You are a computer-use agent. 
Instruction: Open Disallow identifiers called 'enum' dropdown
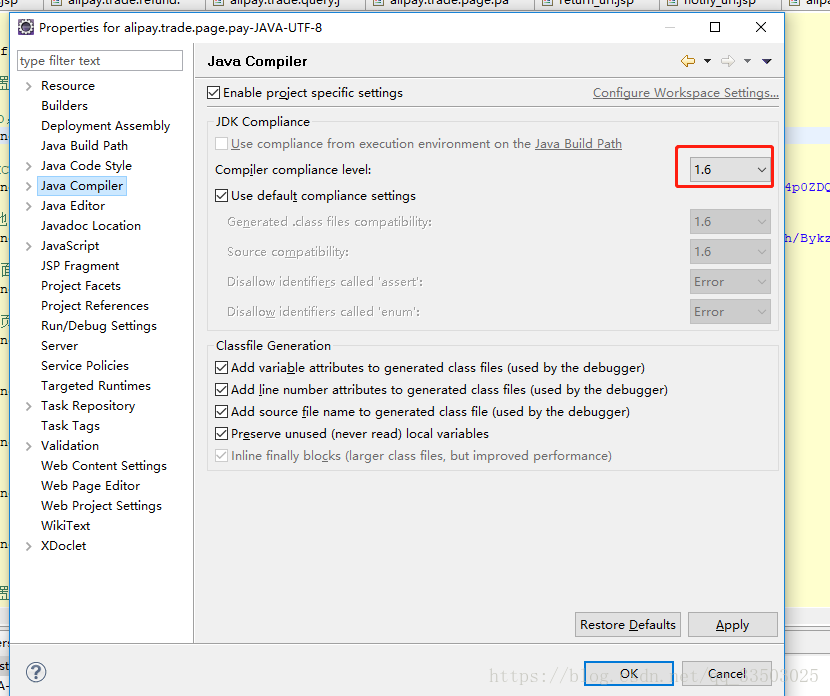[x=729, y=312]
